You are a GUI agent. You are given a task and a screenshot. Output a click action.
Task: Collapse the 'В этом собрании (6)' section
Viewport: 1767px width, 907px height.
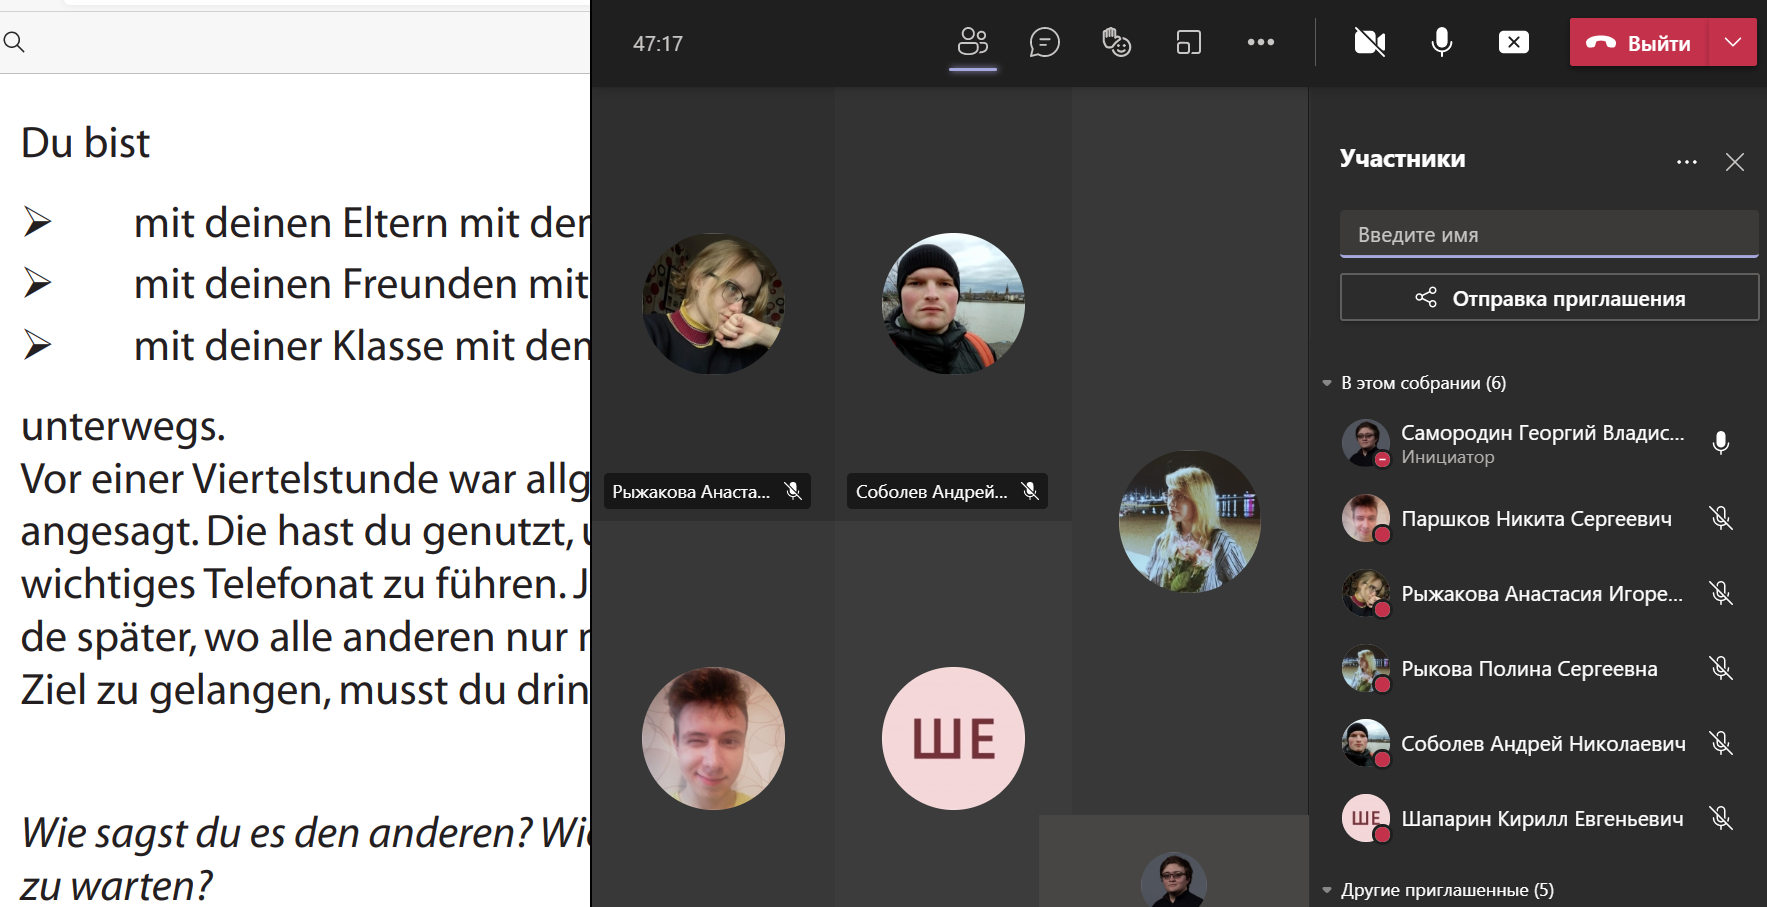tap(1327, 383)
